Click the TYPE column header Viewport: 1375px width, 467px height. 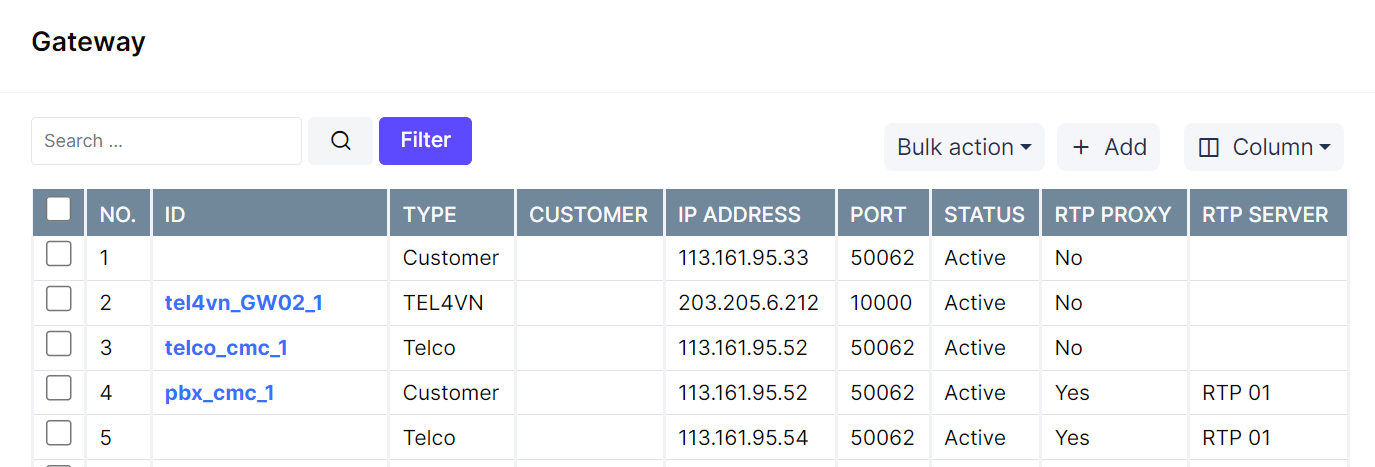coord(452,214)
